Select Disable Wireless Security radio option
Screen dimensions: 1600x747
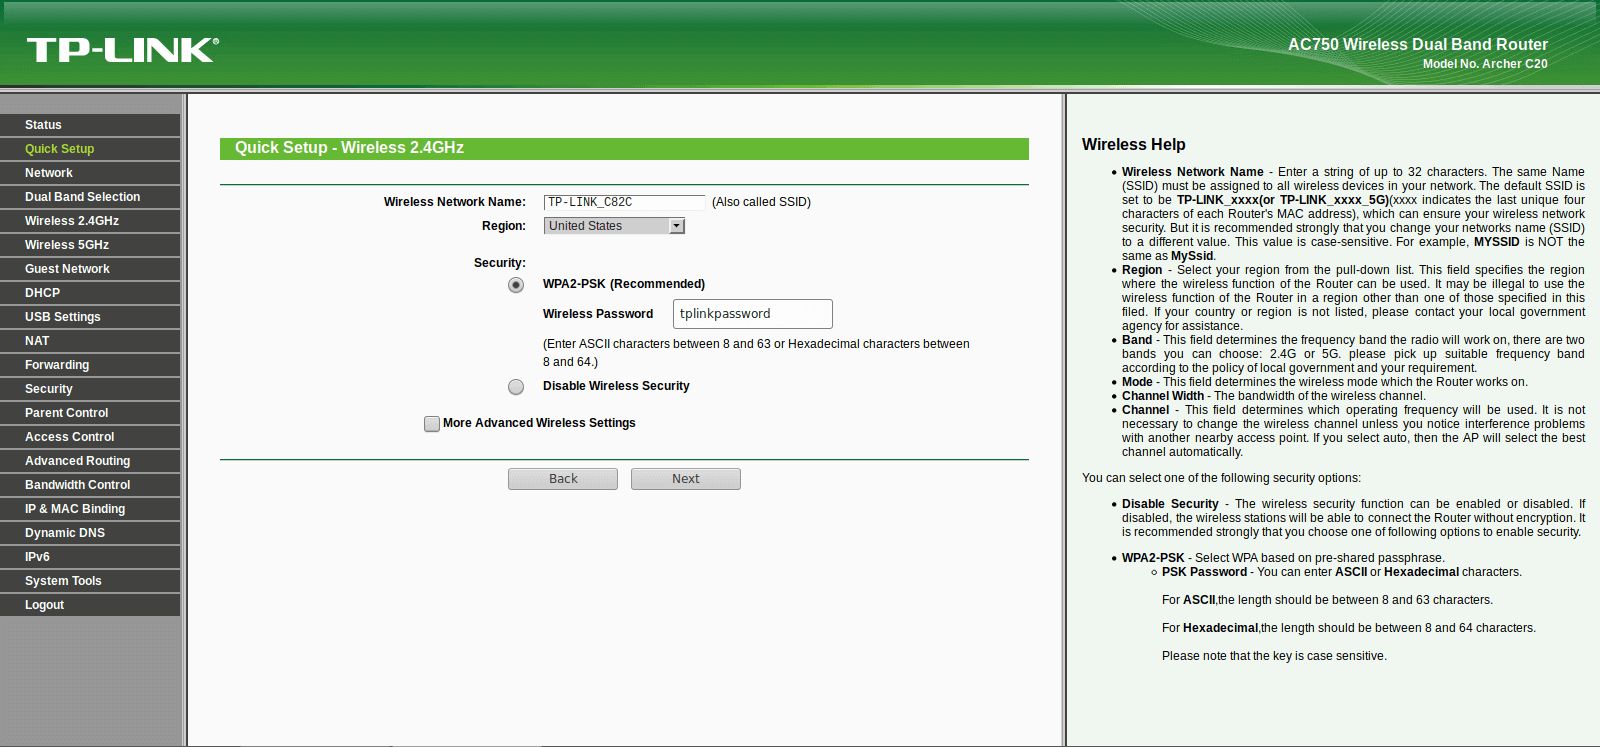(516, 387)
